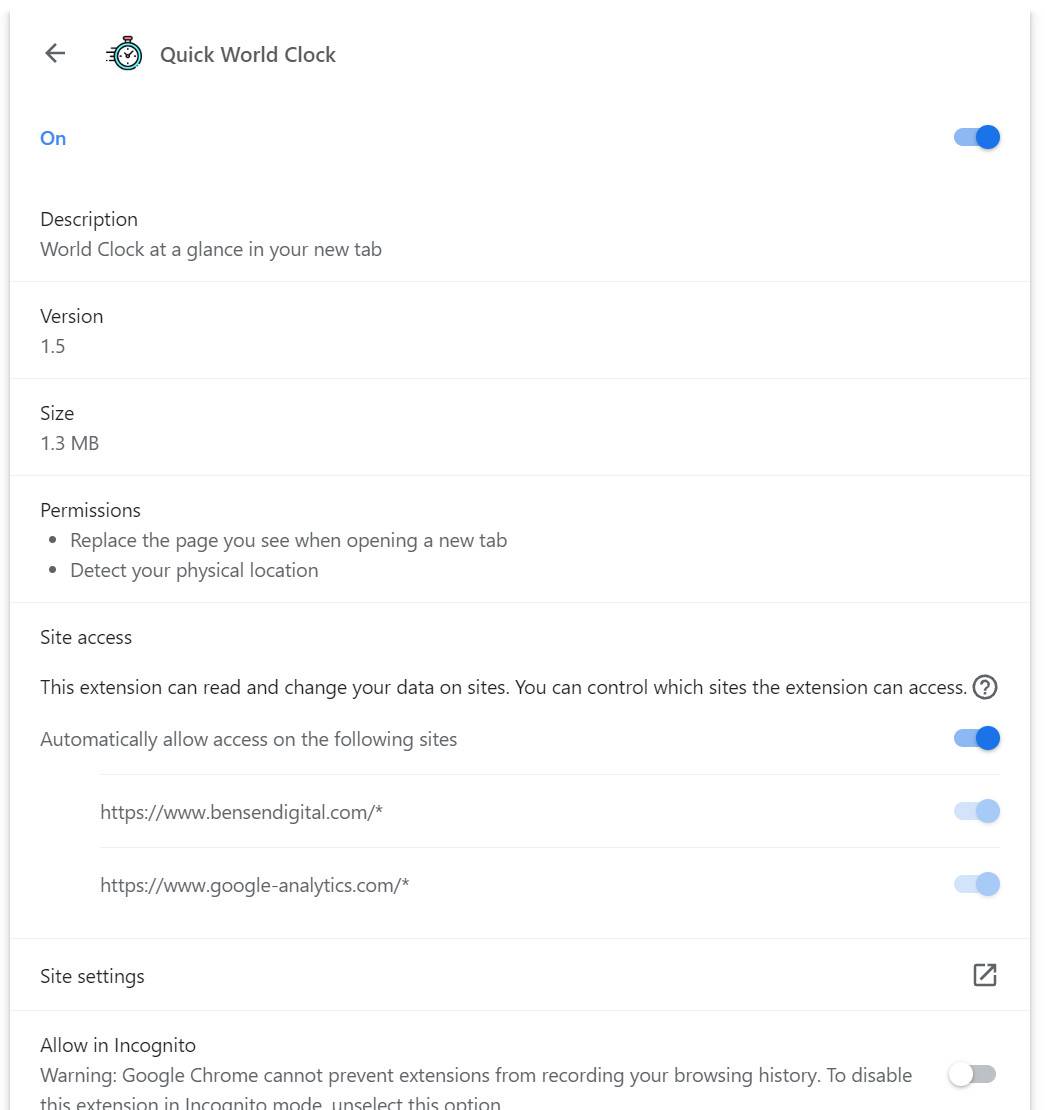Enable Allow in Incognito switch

click(x=972, y=1074)
